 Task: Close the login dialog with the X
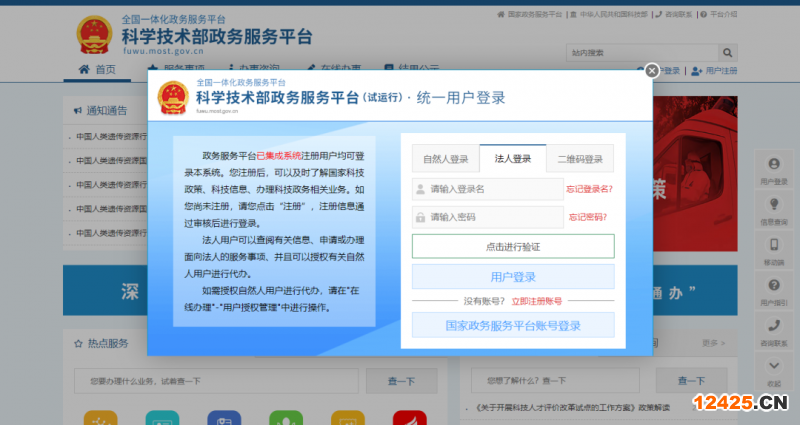[652, 70]
